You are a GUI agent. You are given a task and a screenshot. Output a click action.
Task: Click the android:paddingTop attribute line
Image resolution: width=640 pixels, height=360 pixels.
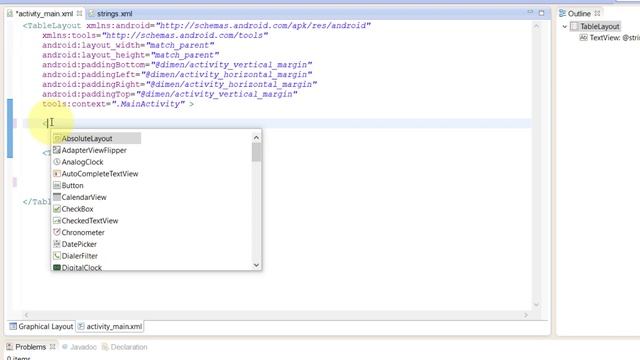coord(169,94)
